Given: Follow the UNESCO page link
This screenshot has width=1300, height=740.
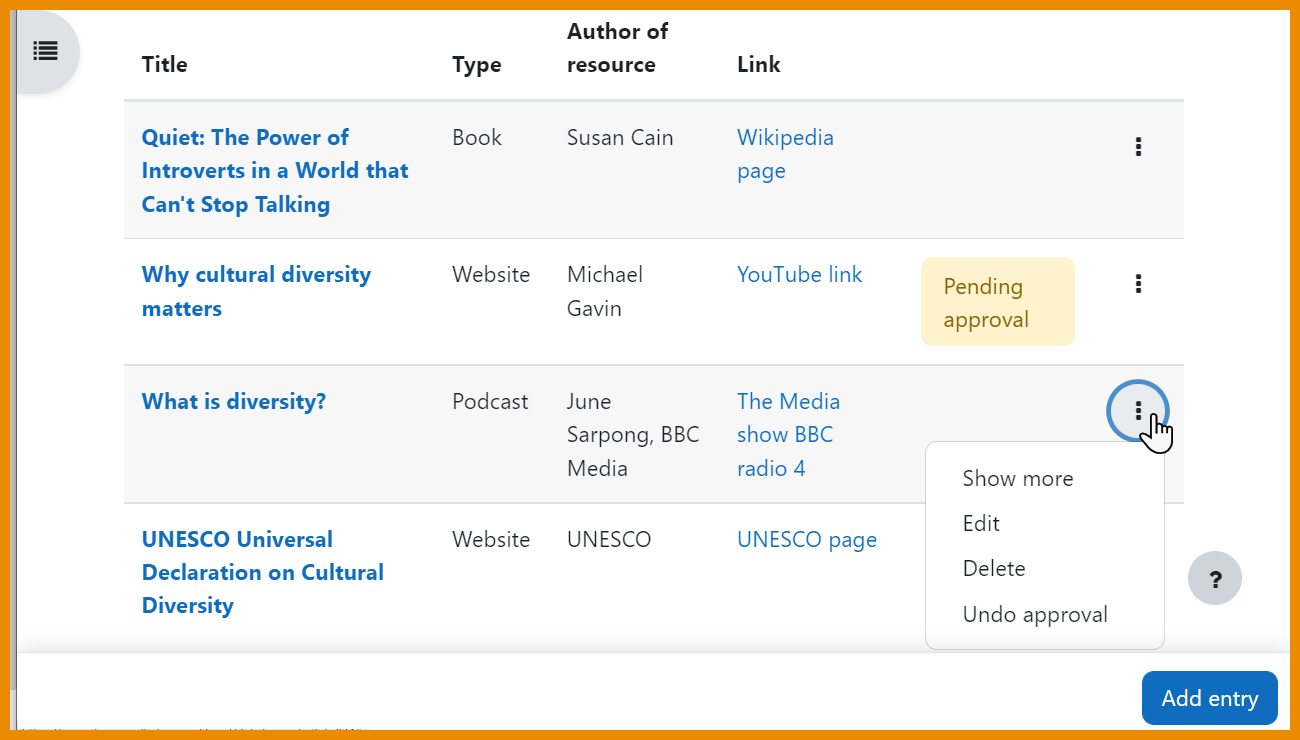Looking at the screenshot, I should pos(806,540).
